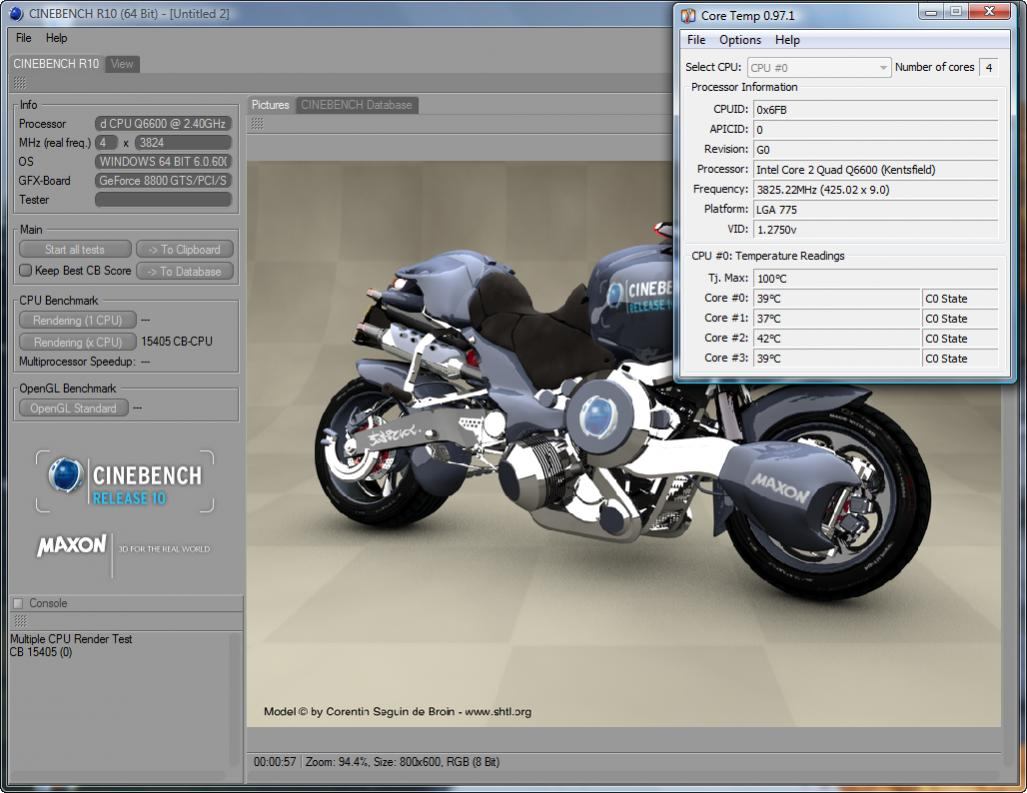Click the Core #0 temperature 39°C

837,299
